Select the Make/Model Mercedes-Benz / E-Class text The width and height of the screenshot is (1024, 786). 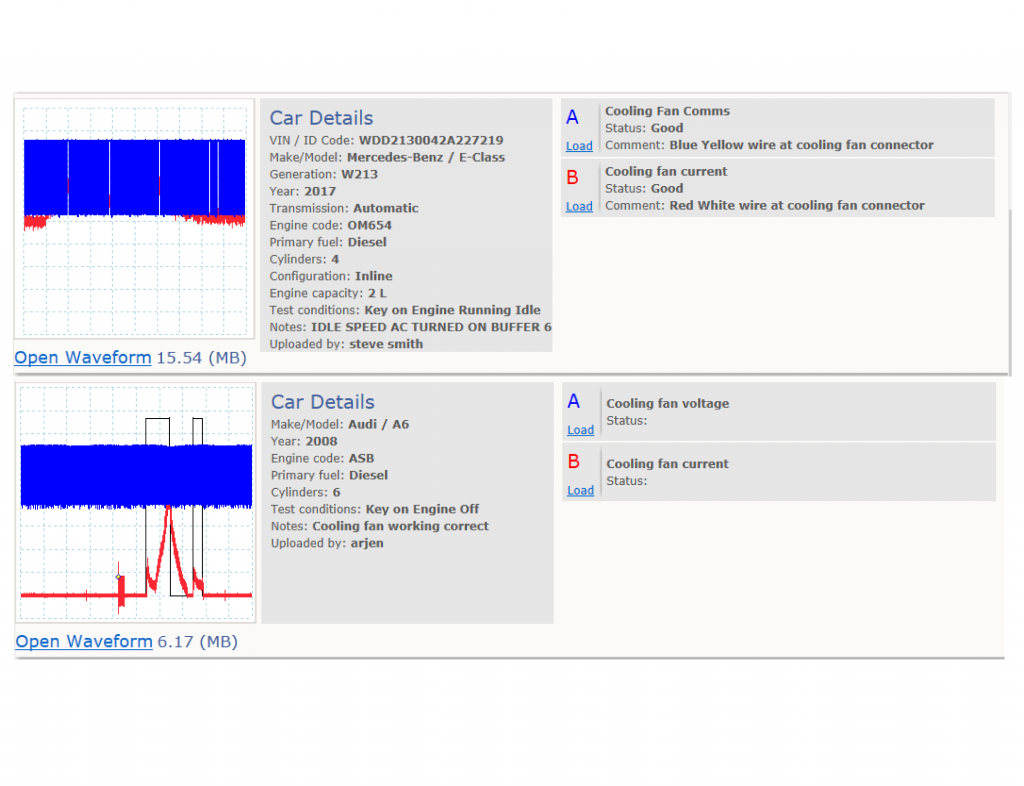387,157
